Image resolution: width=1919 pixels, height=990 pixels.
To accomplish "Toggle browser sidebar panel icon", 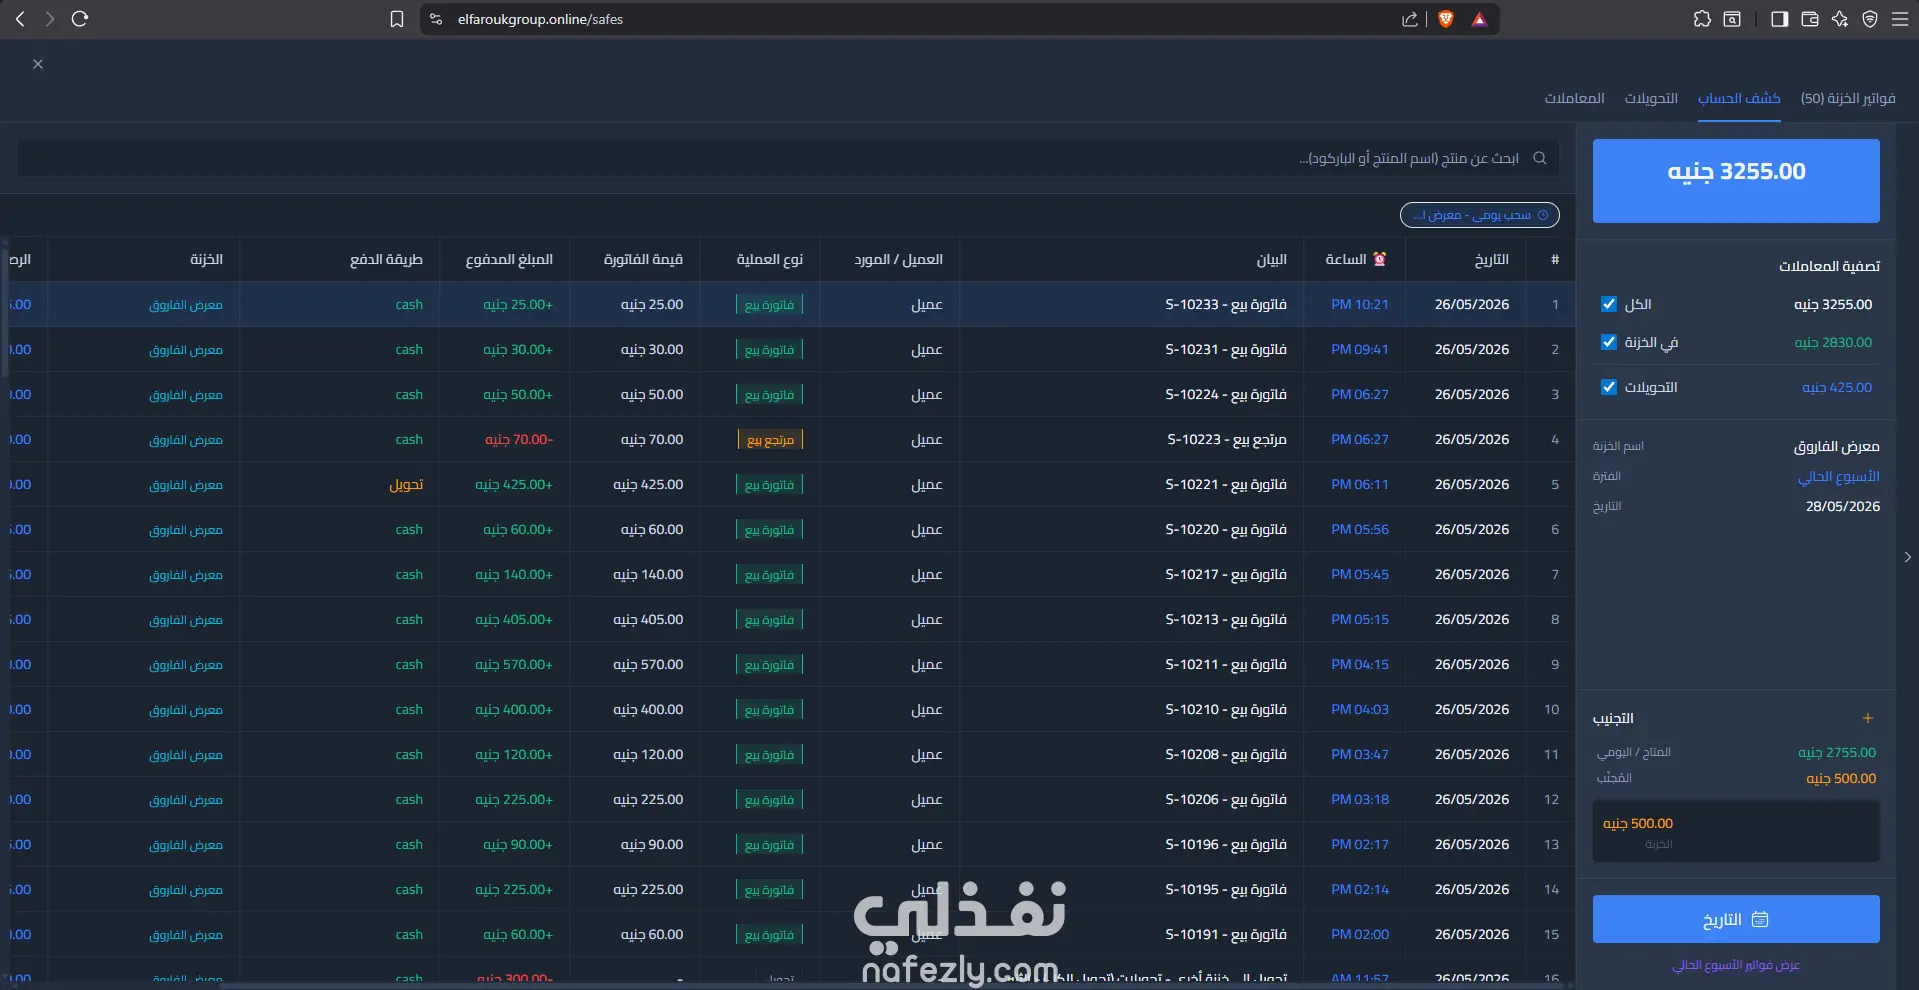I will click(x=1779, y=19).
